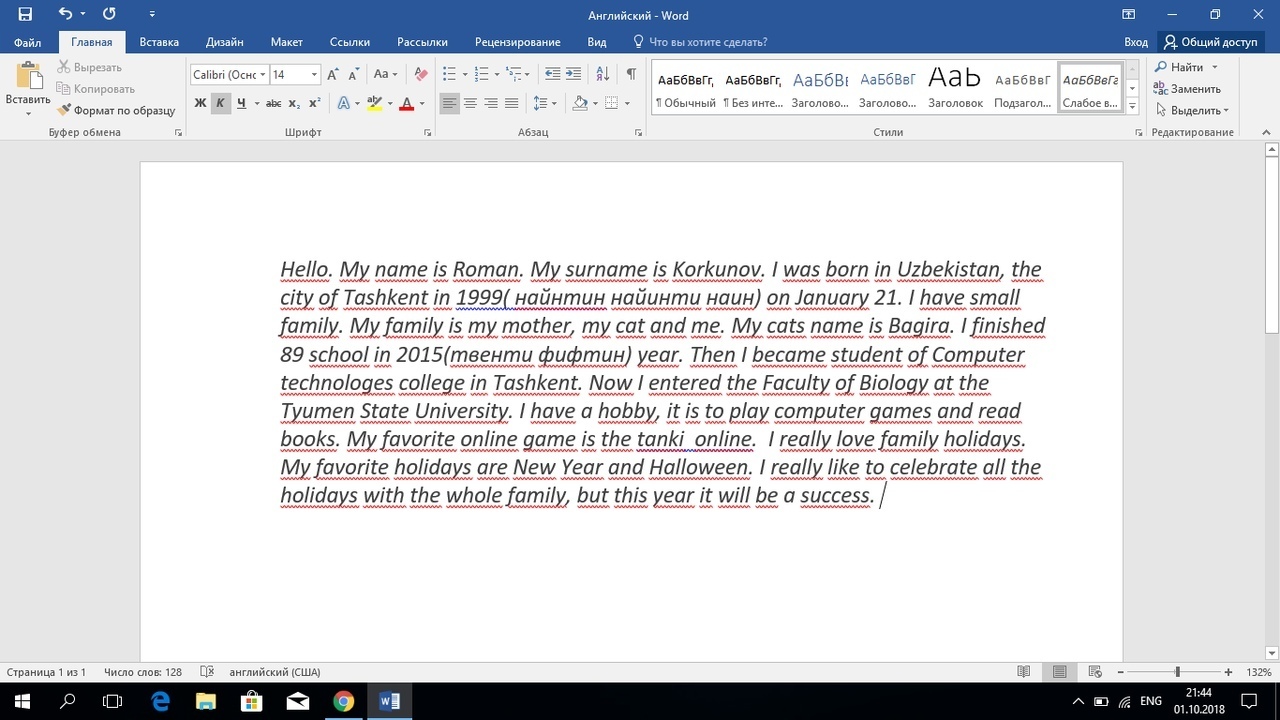The image size is (1280, 720).
Task: Expand the styles gallery with the More arrow
Action: (x=1132, y=106)
